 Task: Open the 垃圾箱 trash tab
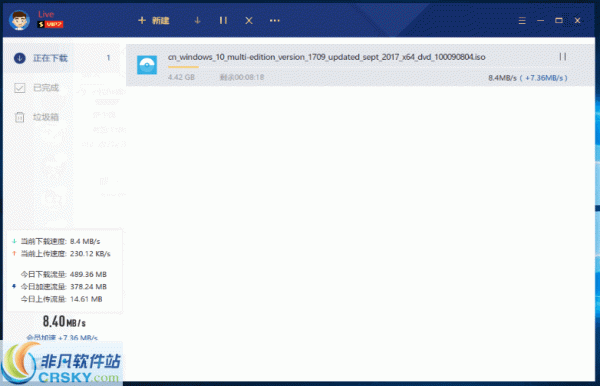pyautogui.click(x=46, y=117)
